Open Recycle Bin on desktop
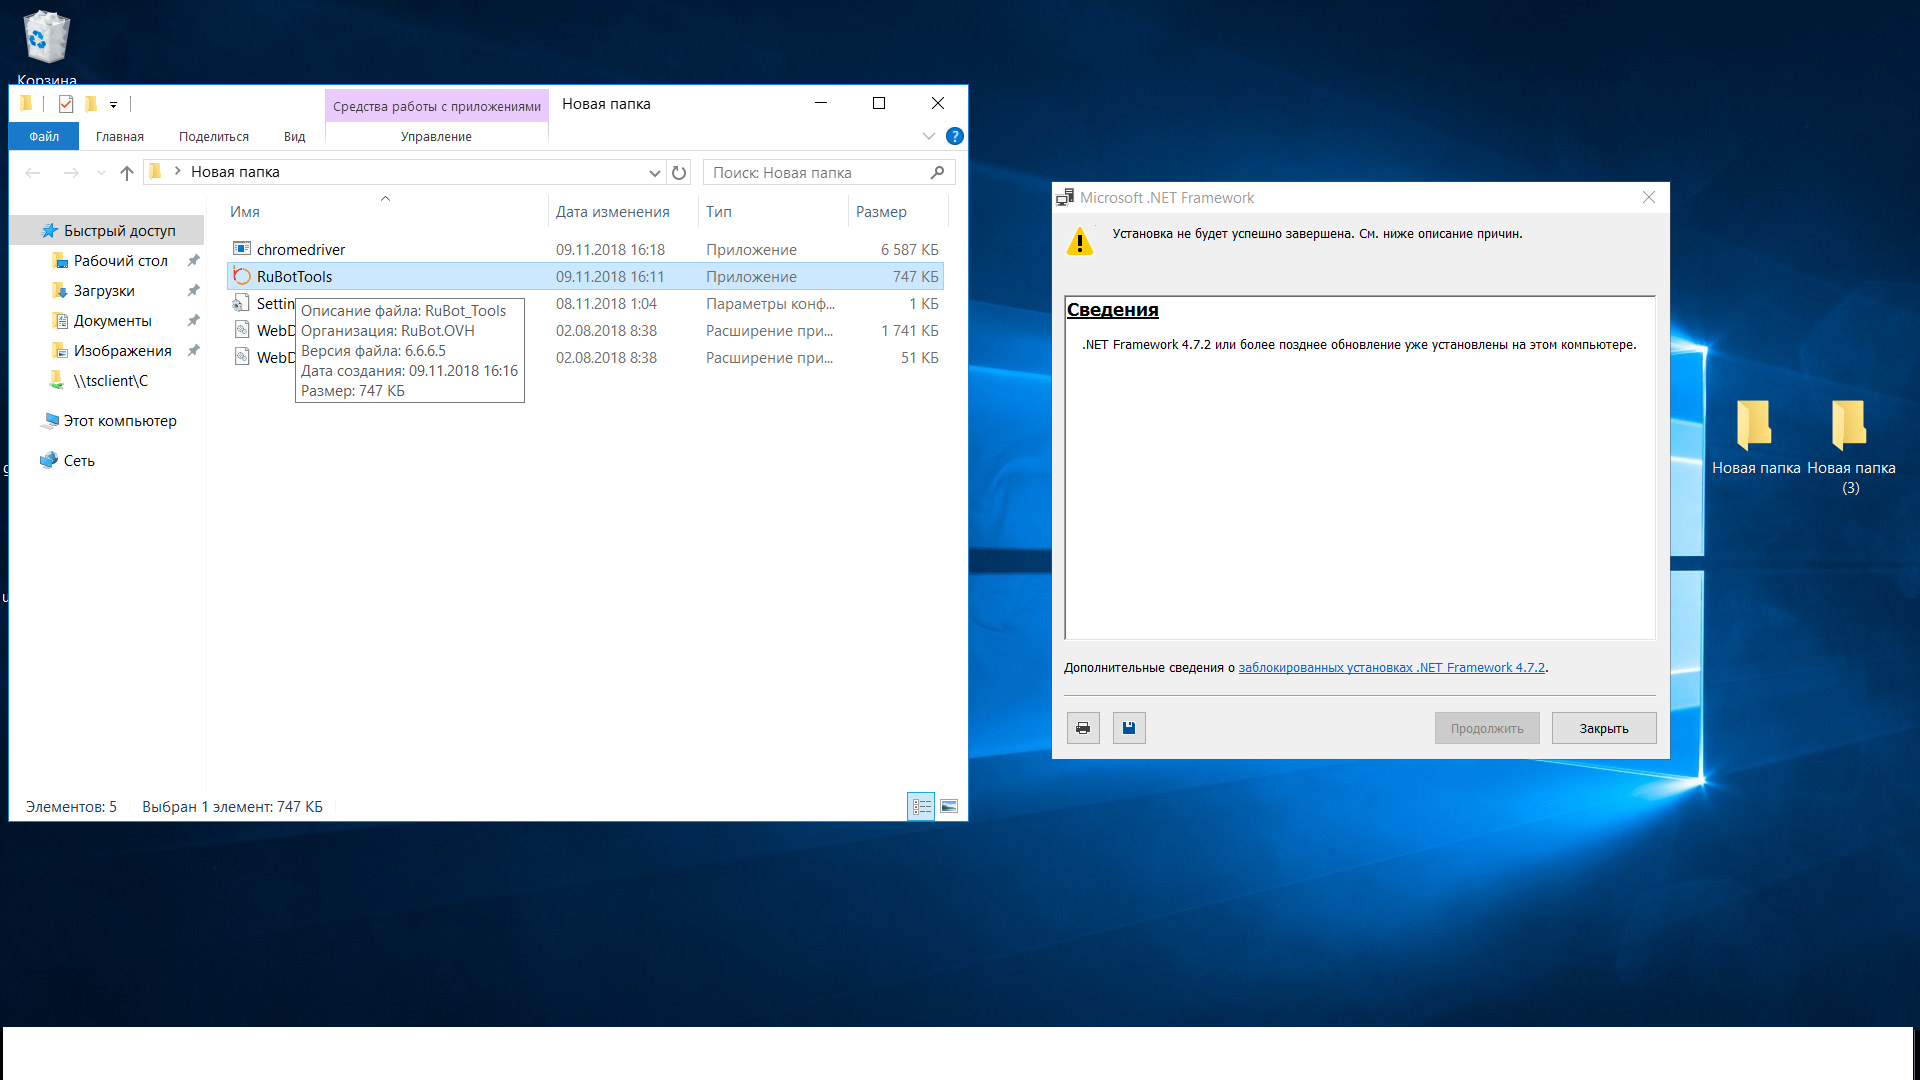The height and width of the screenshot is (1080, 1920). pos(46,40)
